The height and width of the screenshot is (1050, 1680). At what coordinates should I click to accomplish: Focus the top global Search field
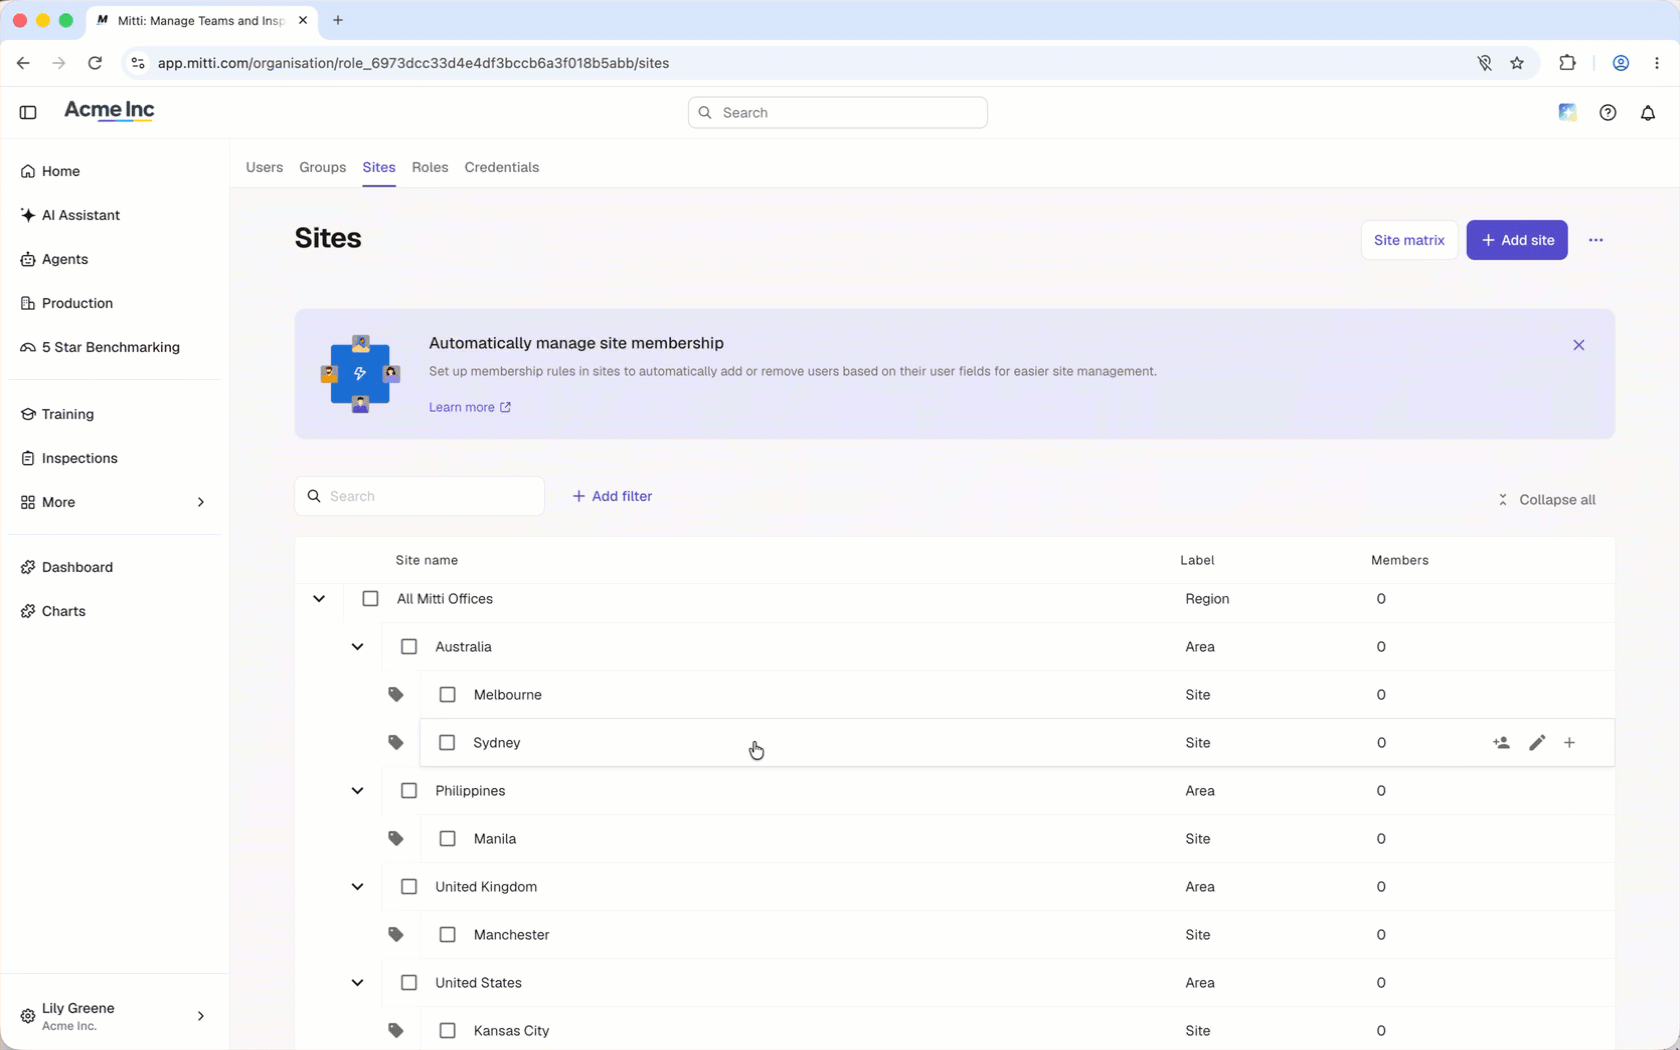click(838, 113)
